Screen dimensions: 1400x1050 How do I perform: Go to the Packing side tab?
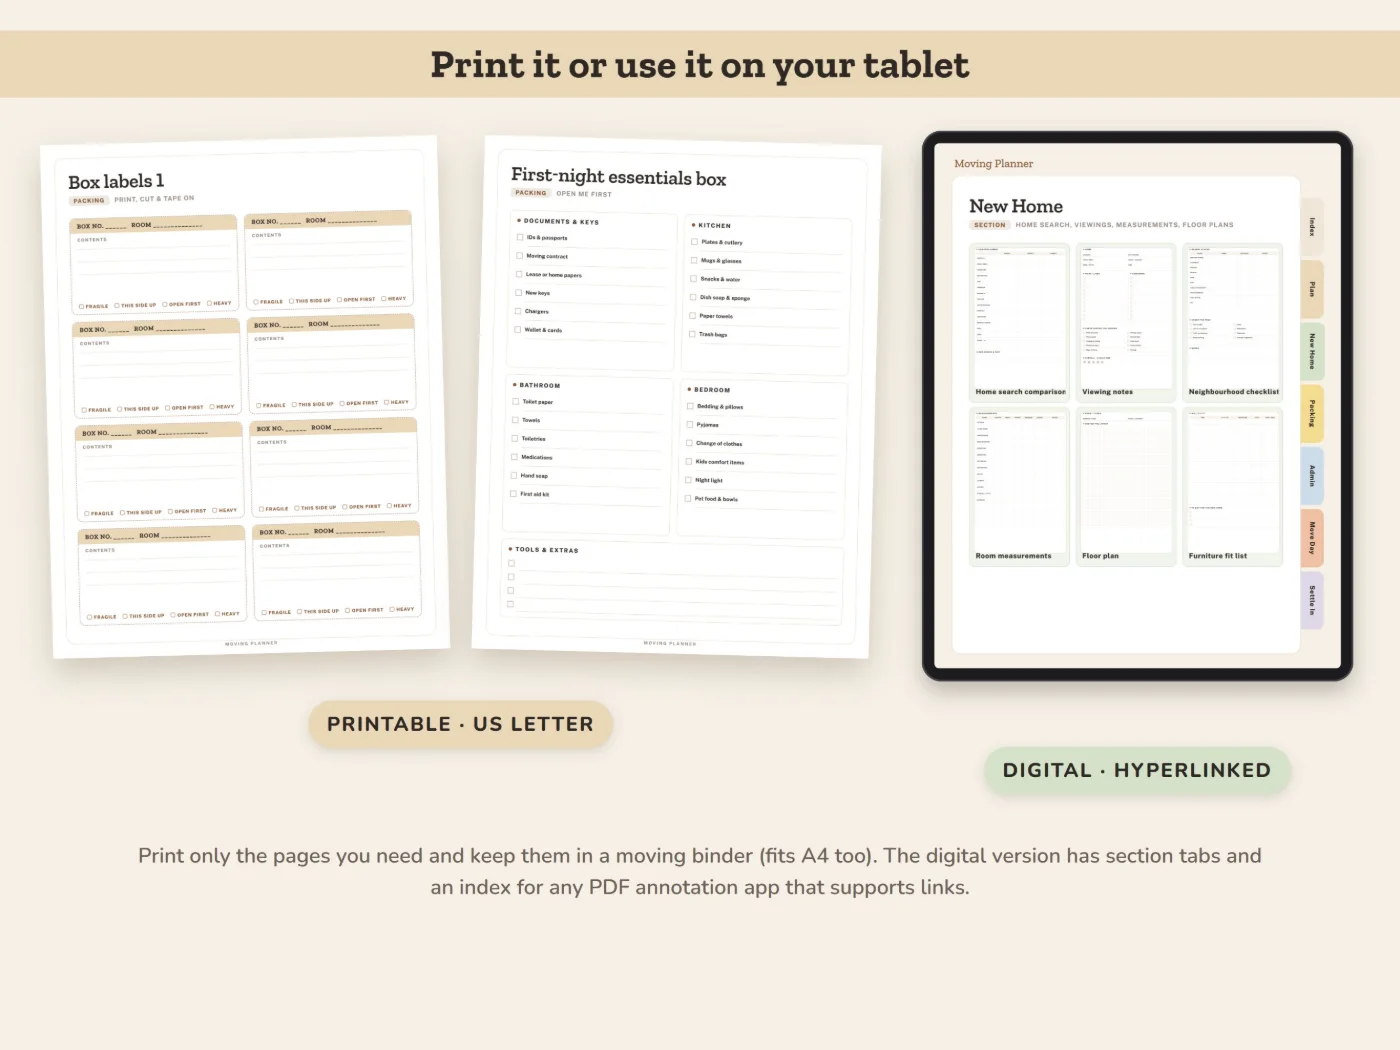point(1312,413)
